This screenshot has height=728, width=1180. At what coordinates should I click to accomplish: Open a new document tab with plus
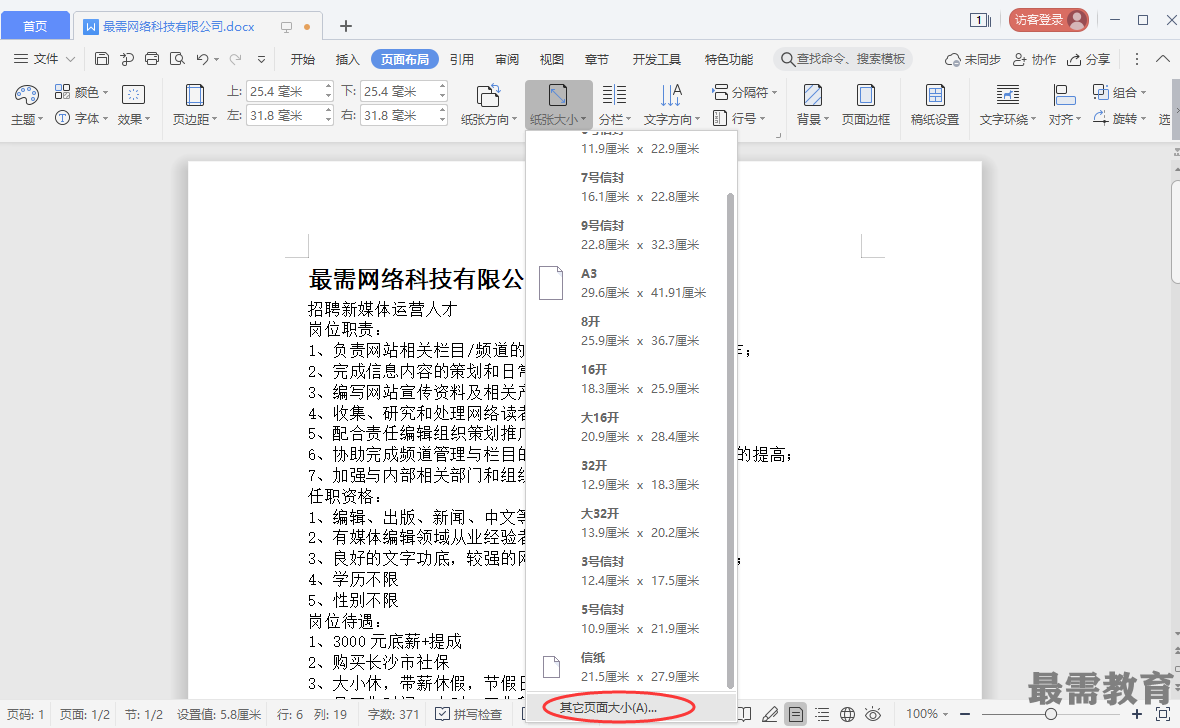coord(345,26)
